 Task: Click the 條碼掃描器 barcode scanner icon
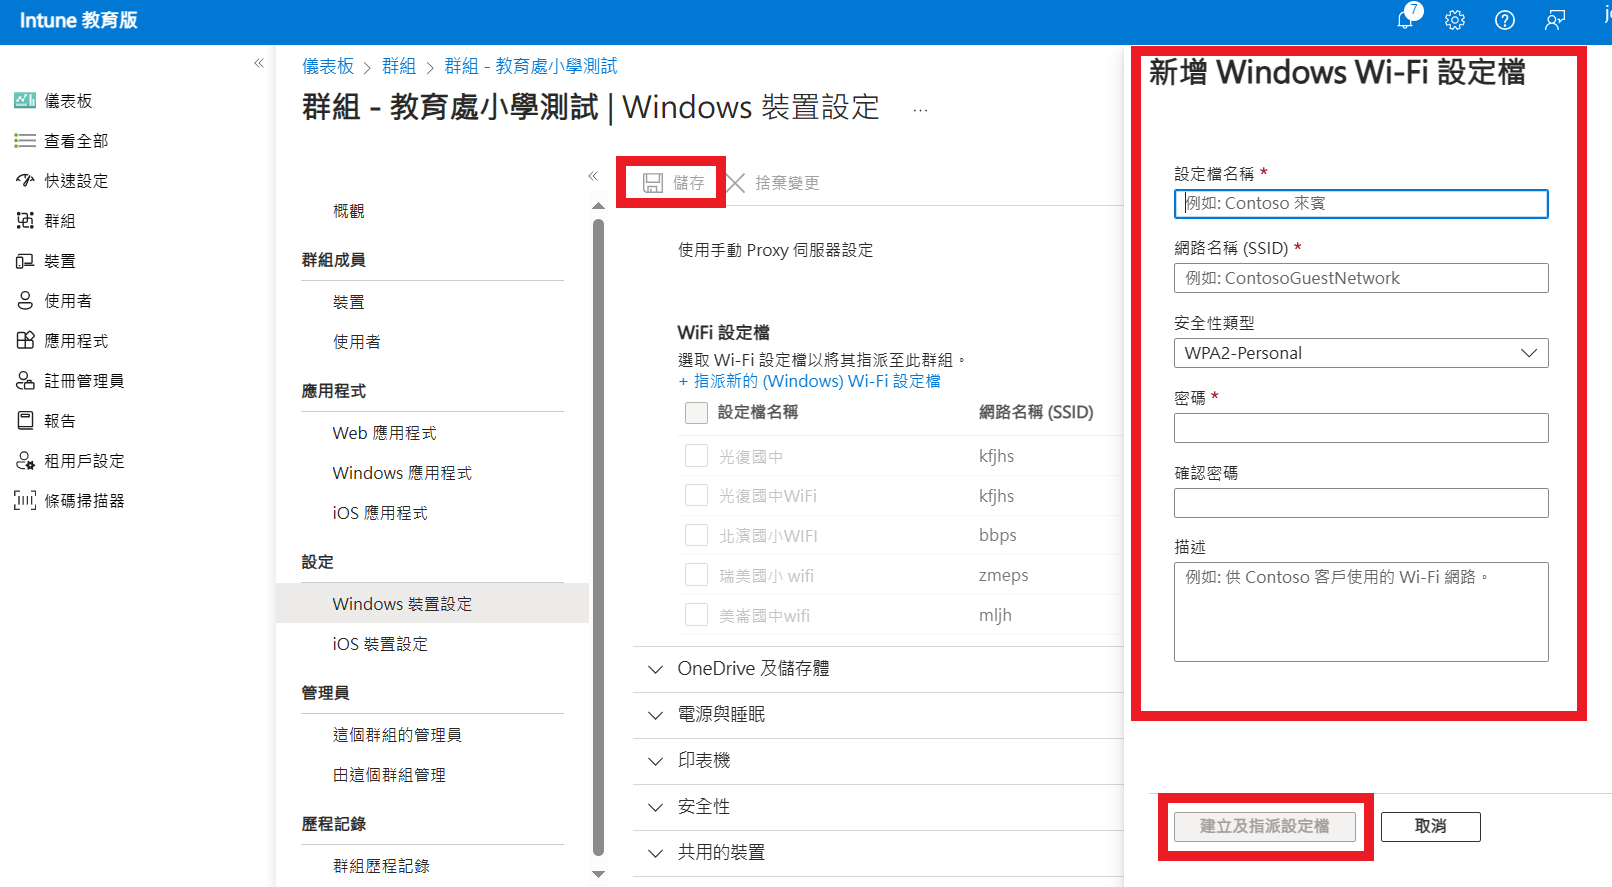coord(25,501)
